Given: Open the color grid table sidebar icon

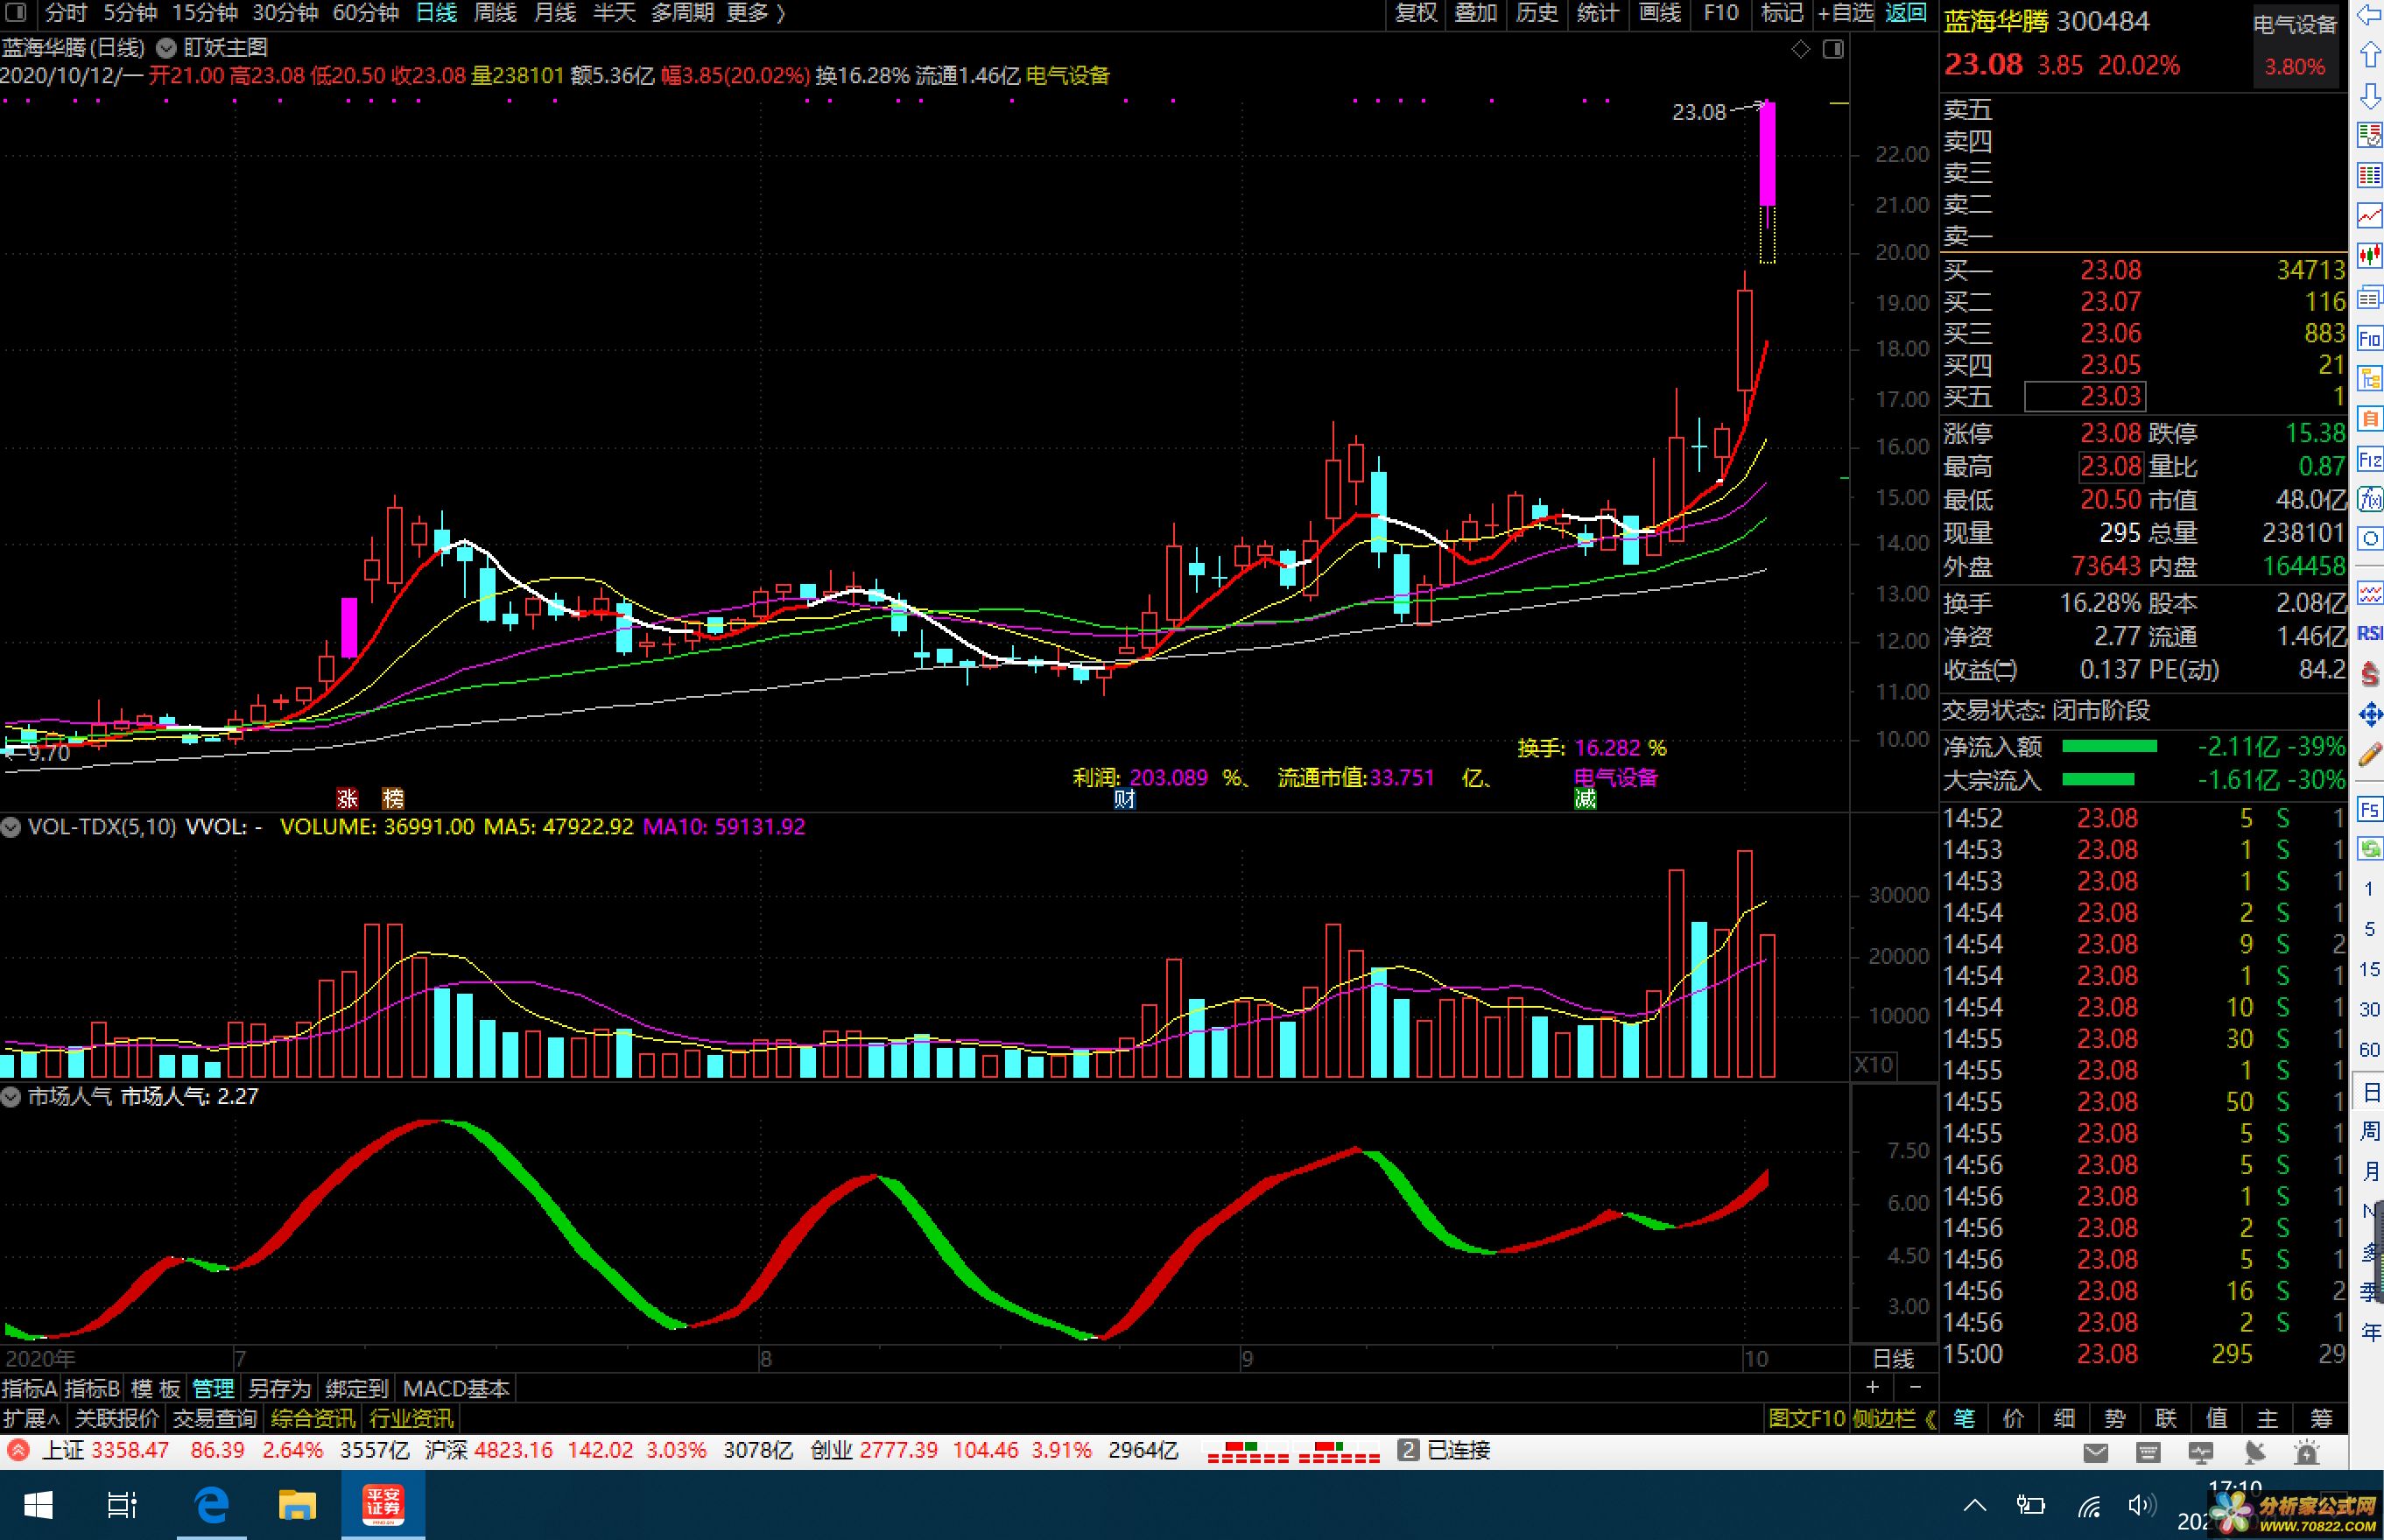Looking at the screenshot, I should (2369, 175).
